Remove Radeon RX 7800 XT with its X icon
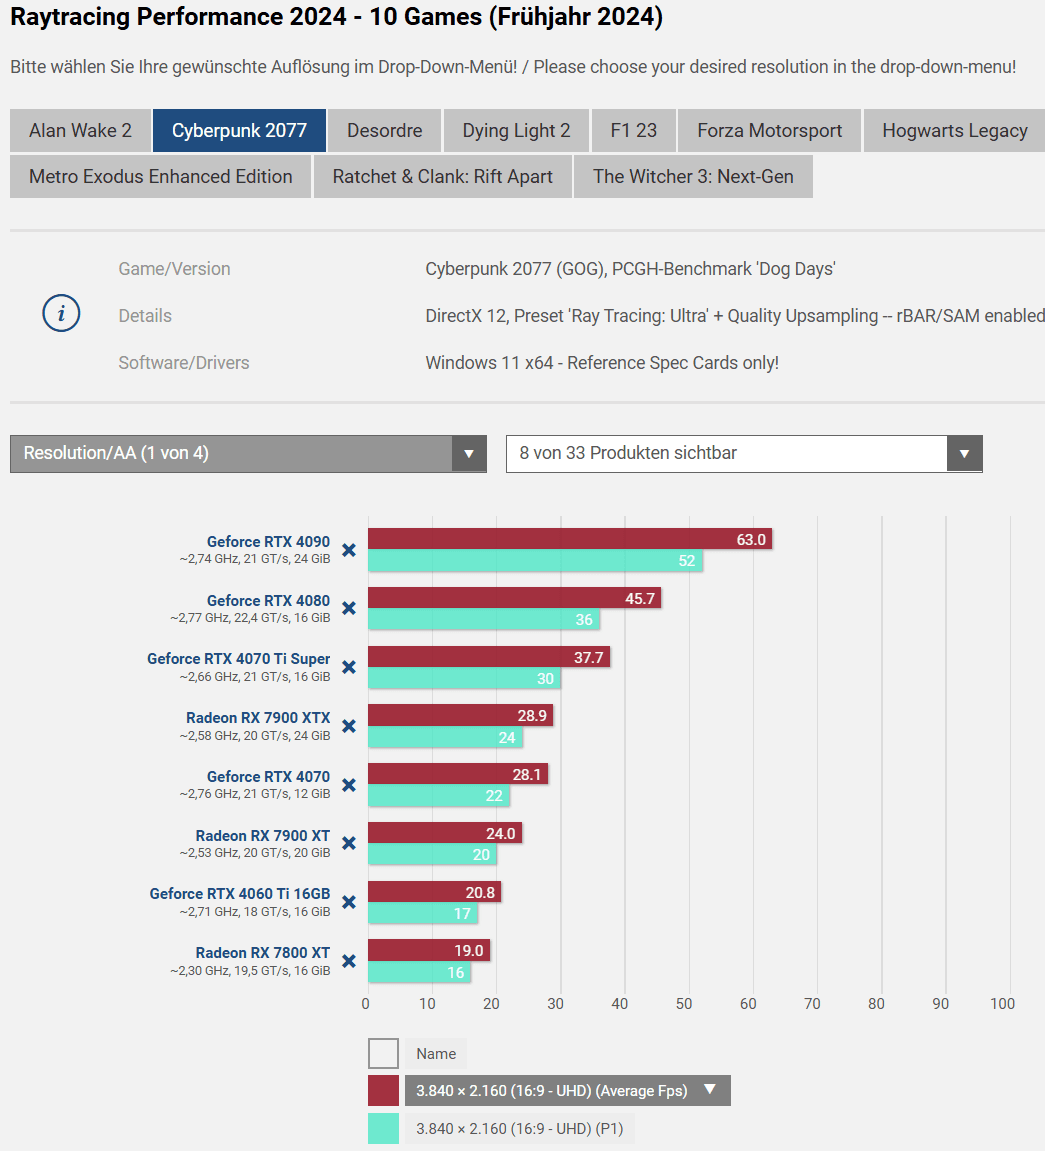The width and height of the screenshot is (1045, 1151). pyautogui.click(x=349, y=961)
